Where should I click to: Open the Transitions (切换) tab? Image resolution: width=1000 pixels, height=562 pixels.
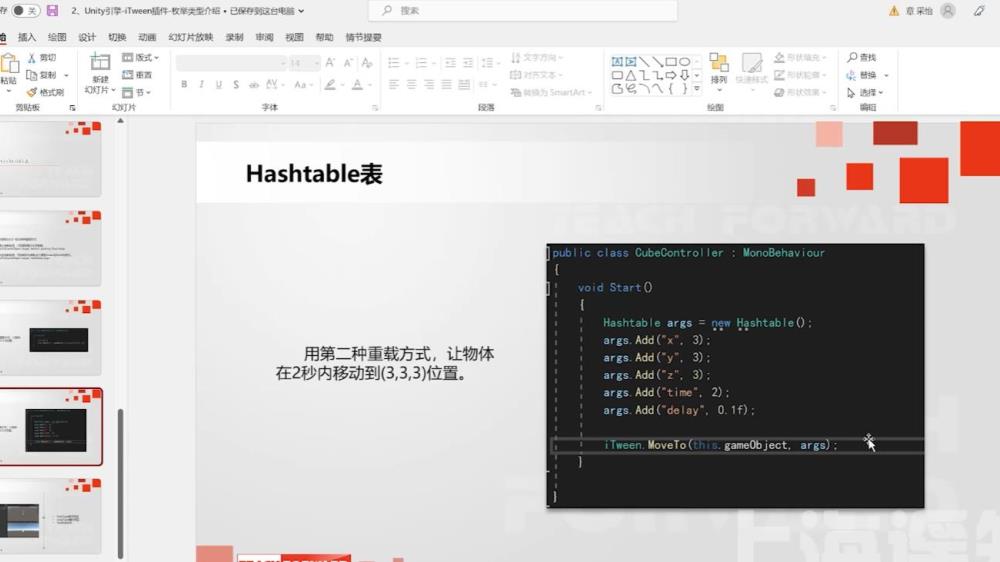pyautogui.click(x=117, y=37)
